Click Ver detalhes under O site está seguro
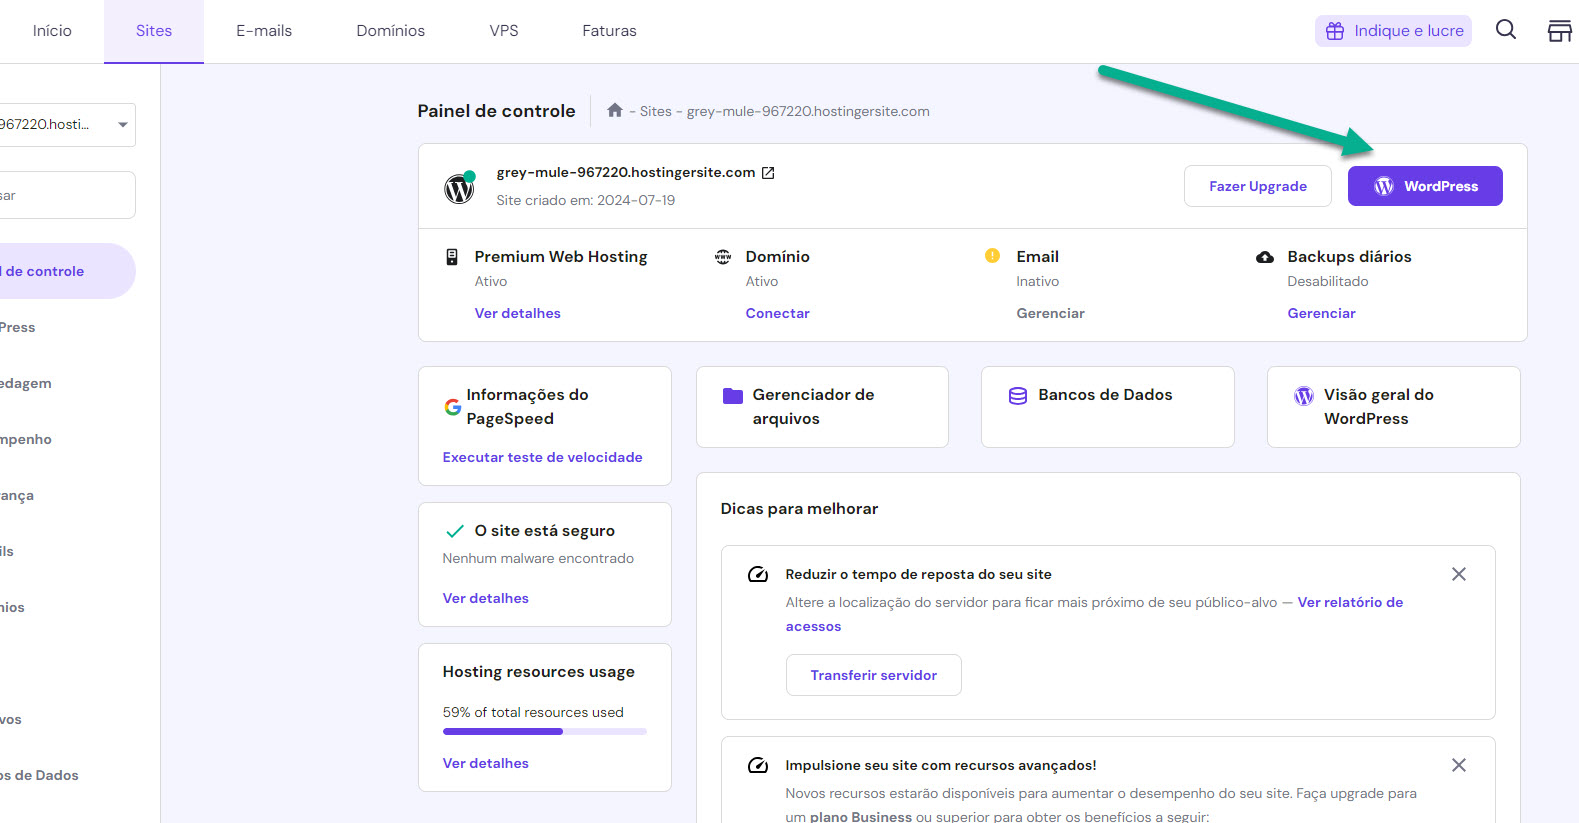Image resolution: width=1579 pixels, height=823 pixels. 486,598
